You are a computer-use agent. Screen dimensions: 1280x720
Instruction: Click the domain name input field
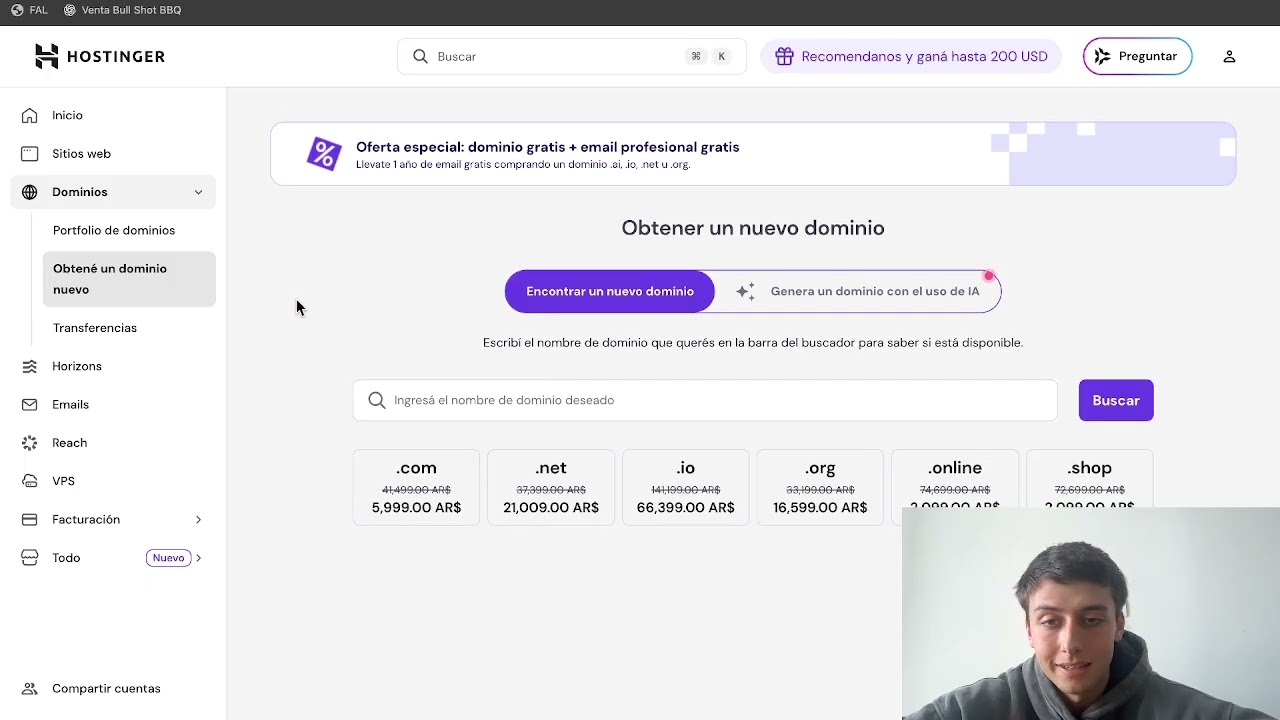[x=705, y=400]
